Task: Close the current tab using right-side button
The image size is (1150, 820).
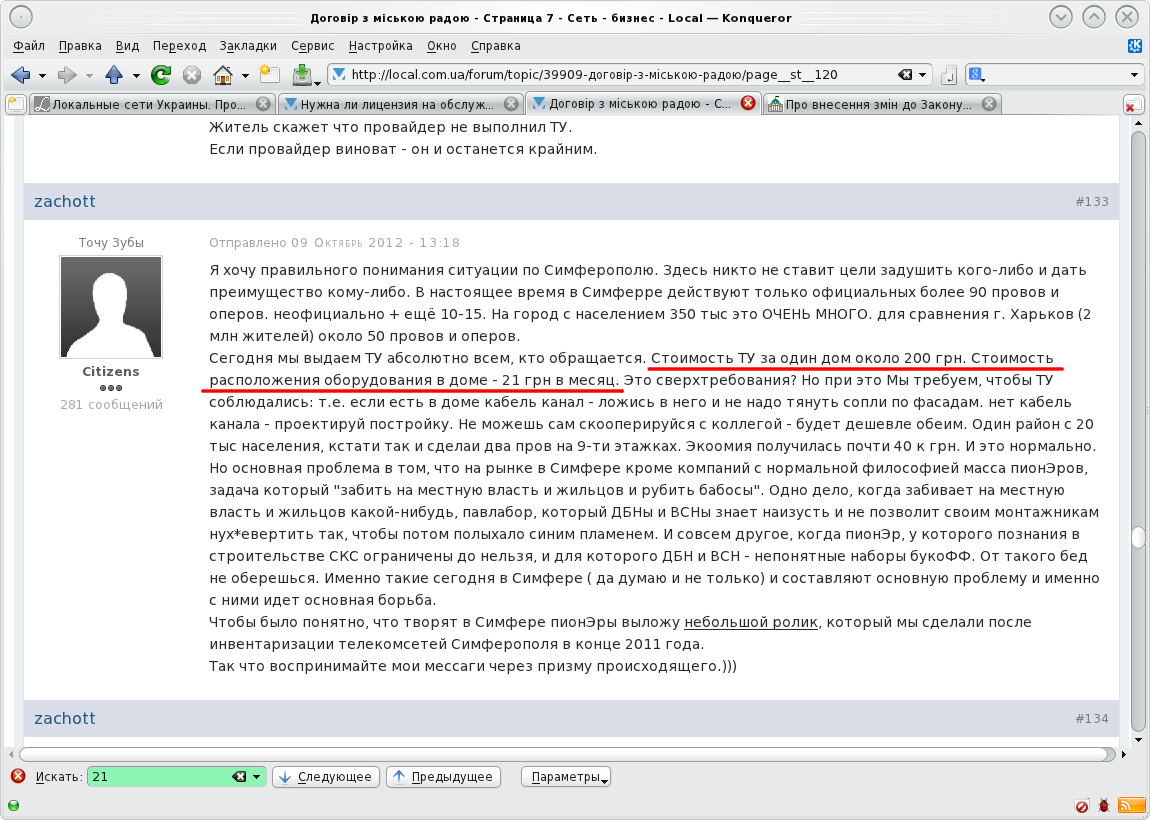Action: point(1132,104)
